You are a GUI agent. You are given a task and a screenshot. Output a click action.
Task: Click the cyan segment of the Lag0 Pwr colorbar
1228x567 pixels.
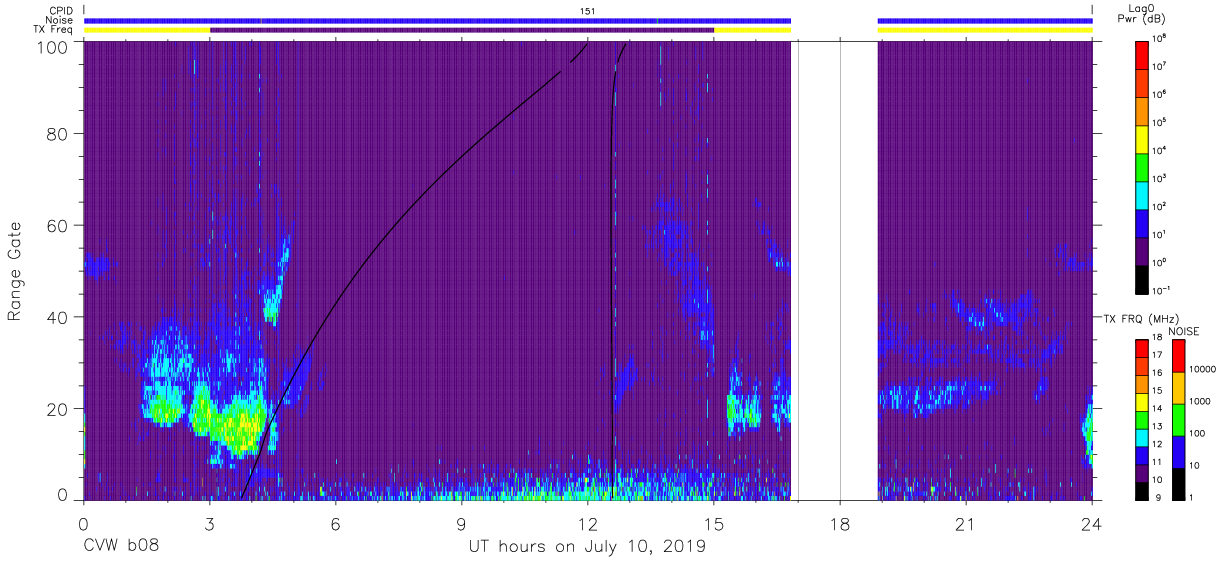(x=1143, y=194)
